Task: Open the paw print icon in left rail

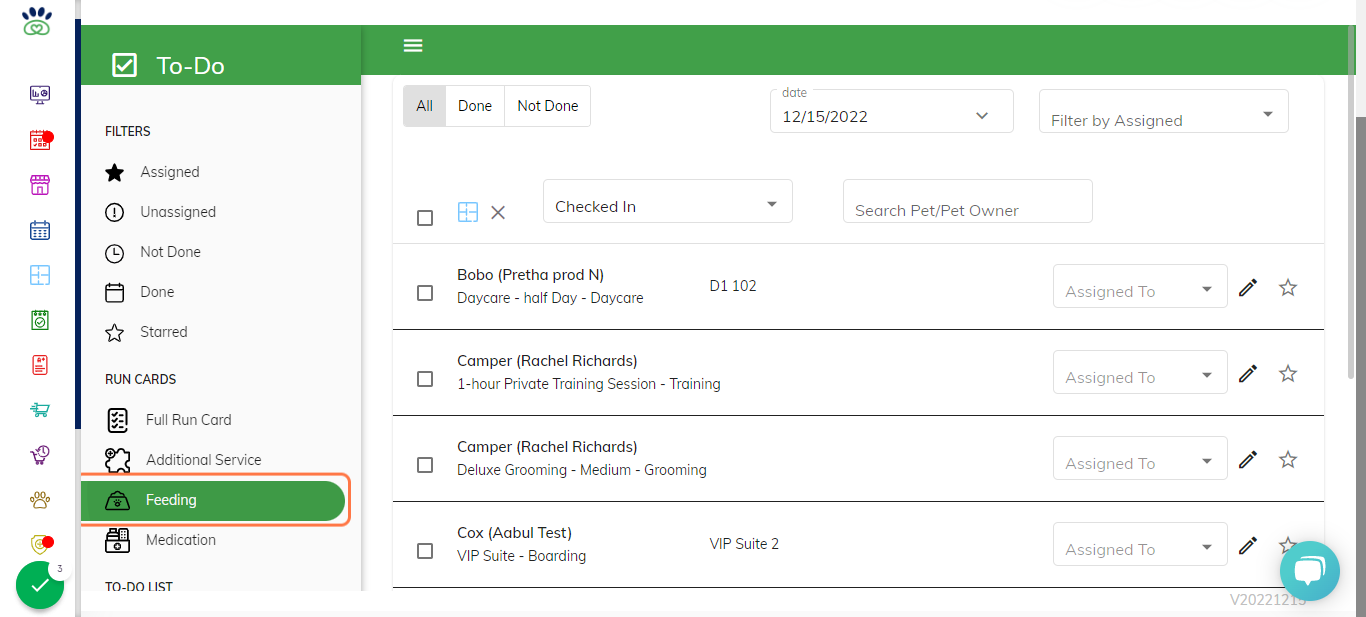Action: tap(39, 500)
